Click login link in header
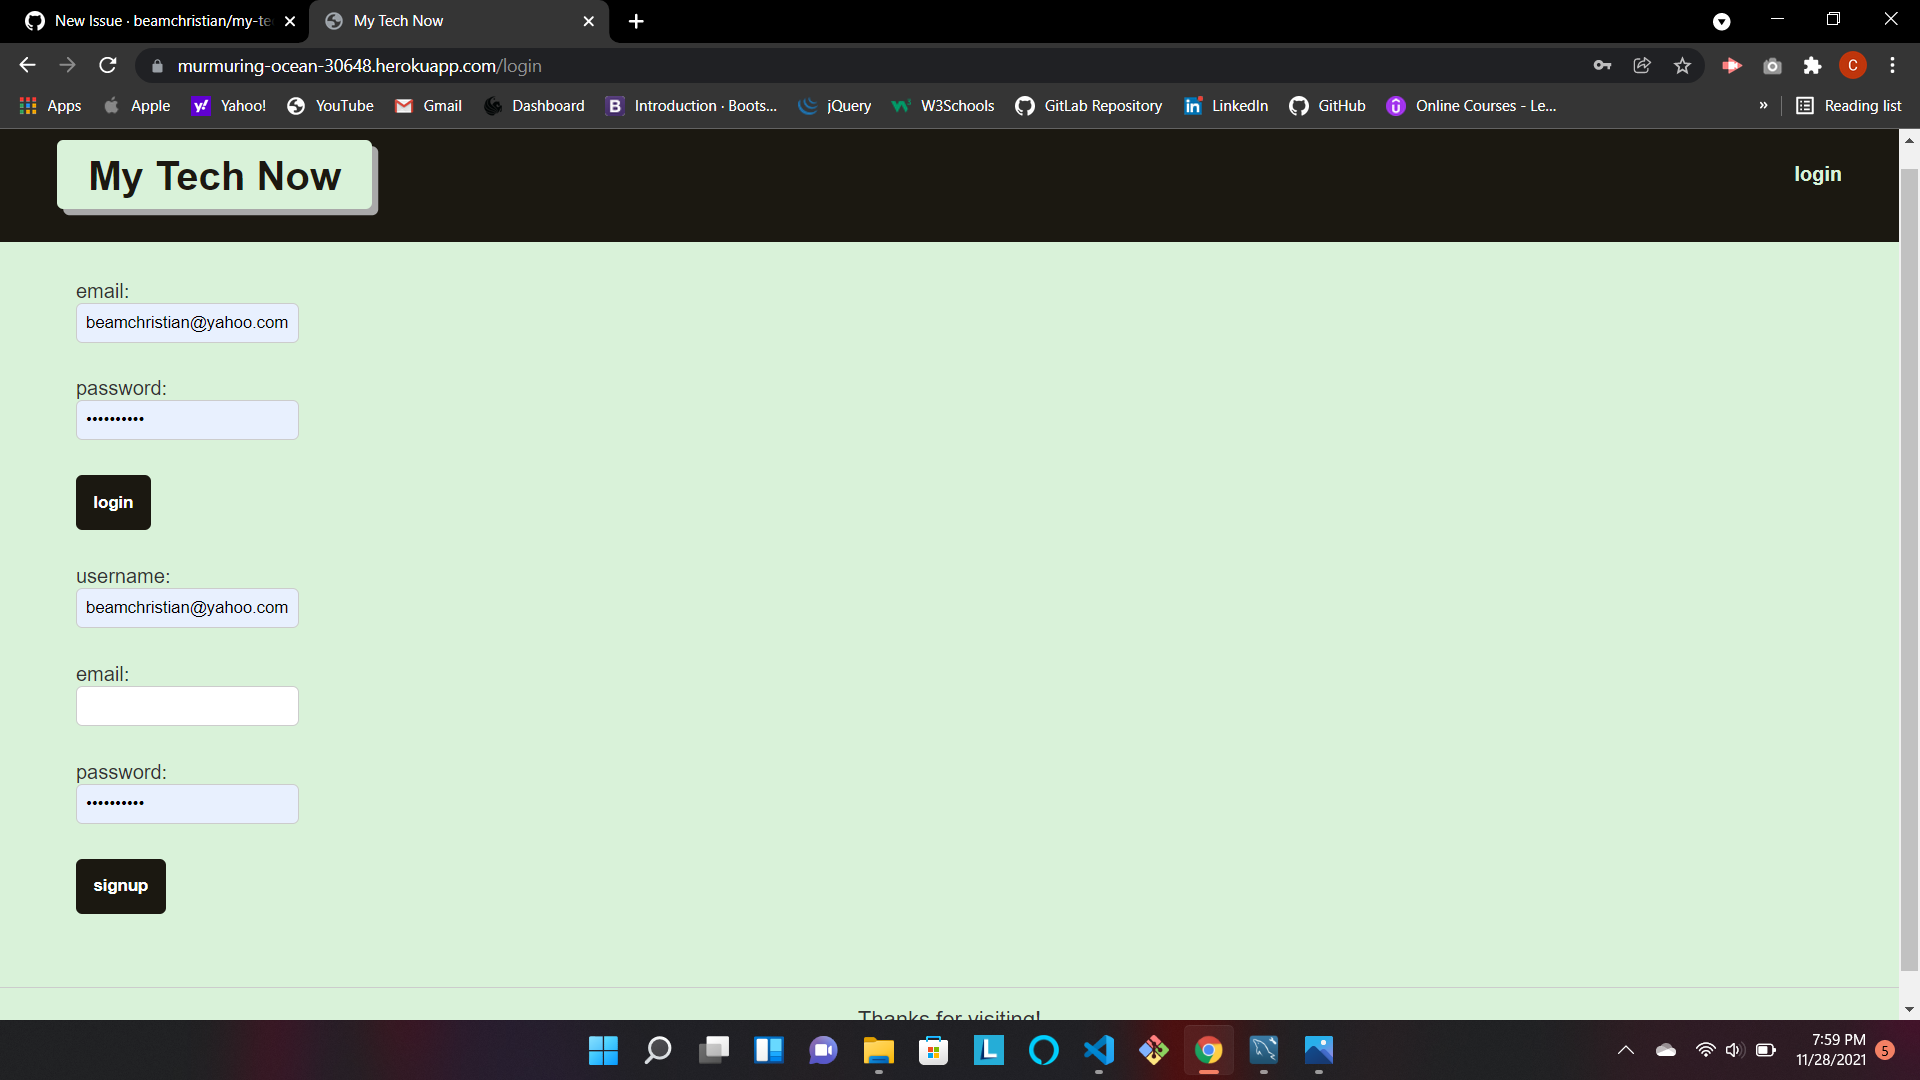Viewport: 1920px width, 1080px height. [x=1817, y=174]
